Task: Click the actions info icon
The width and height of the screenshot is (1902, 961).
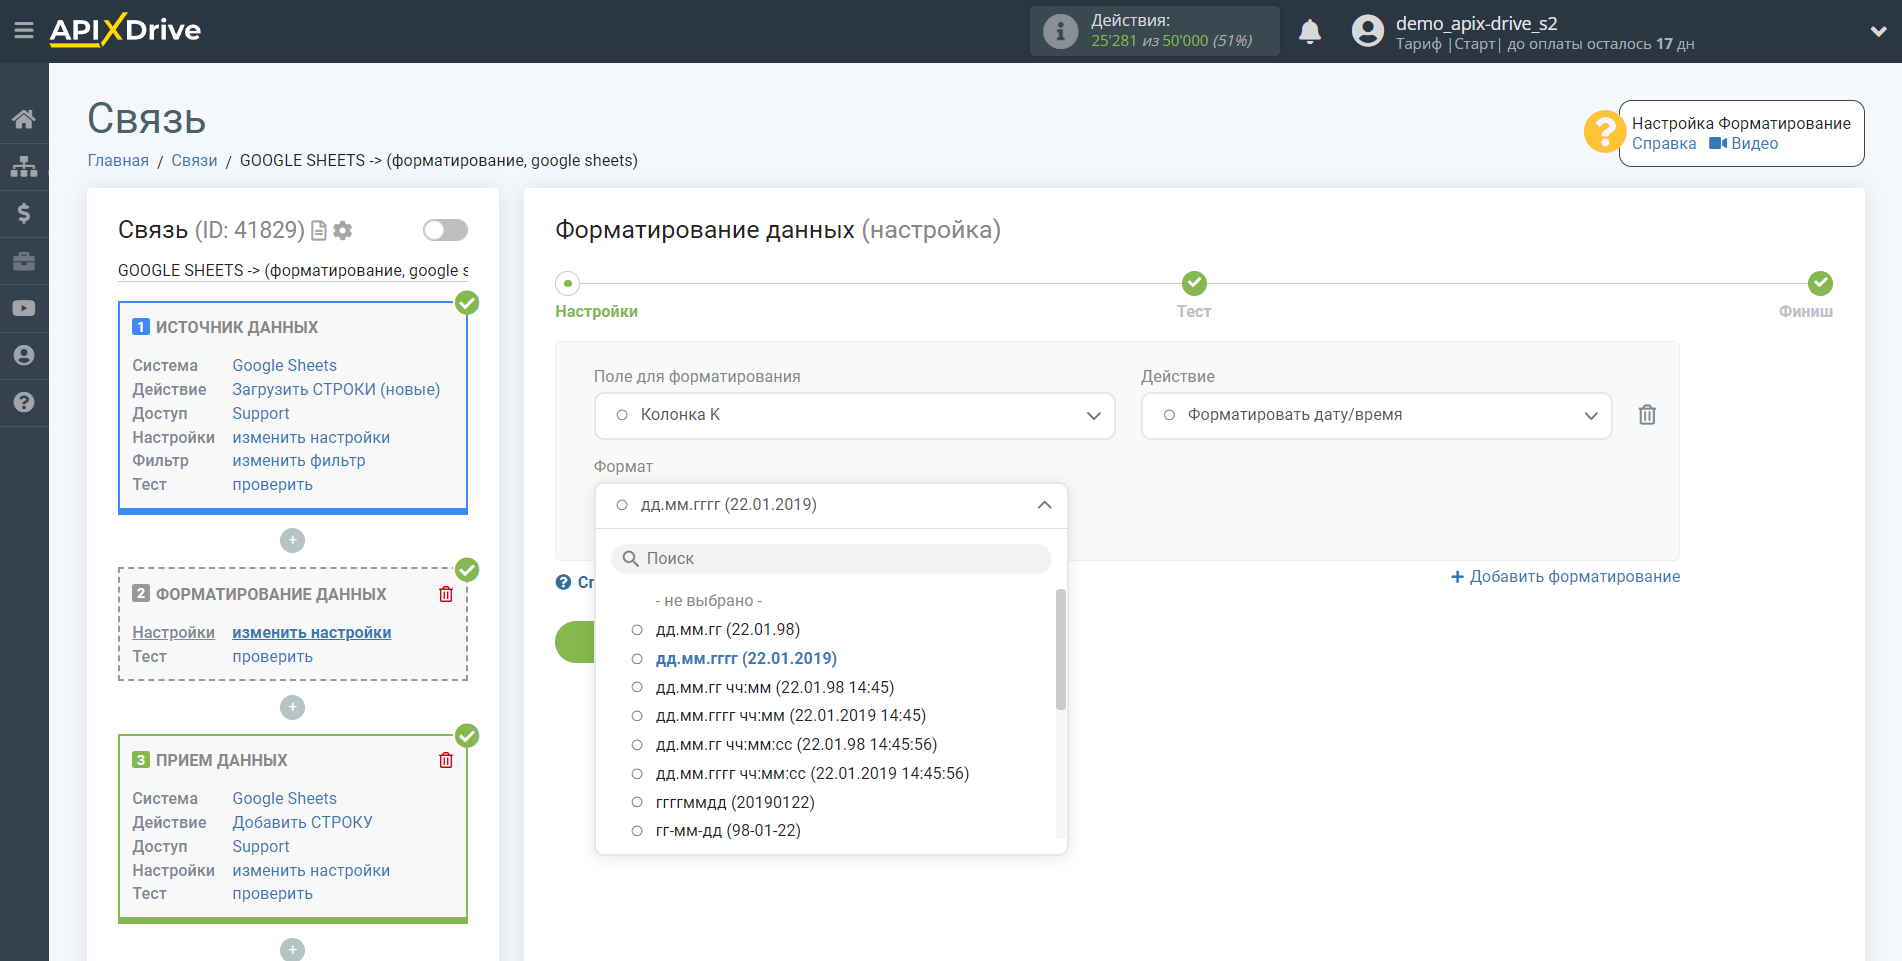Action: [x=1060, y=31]
